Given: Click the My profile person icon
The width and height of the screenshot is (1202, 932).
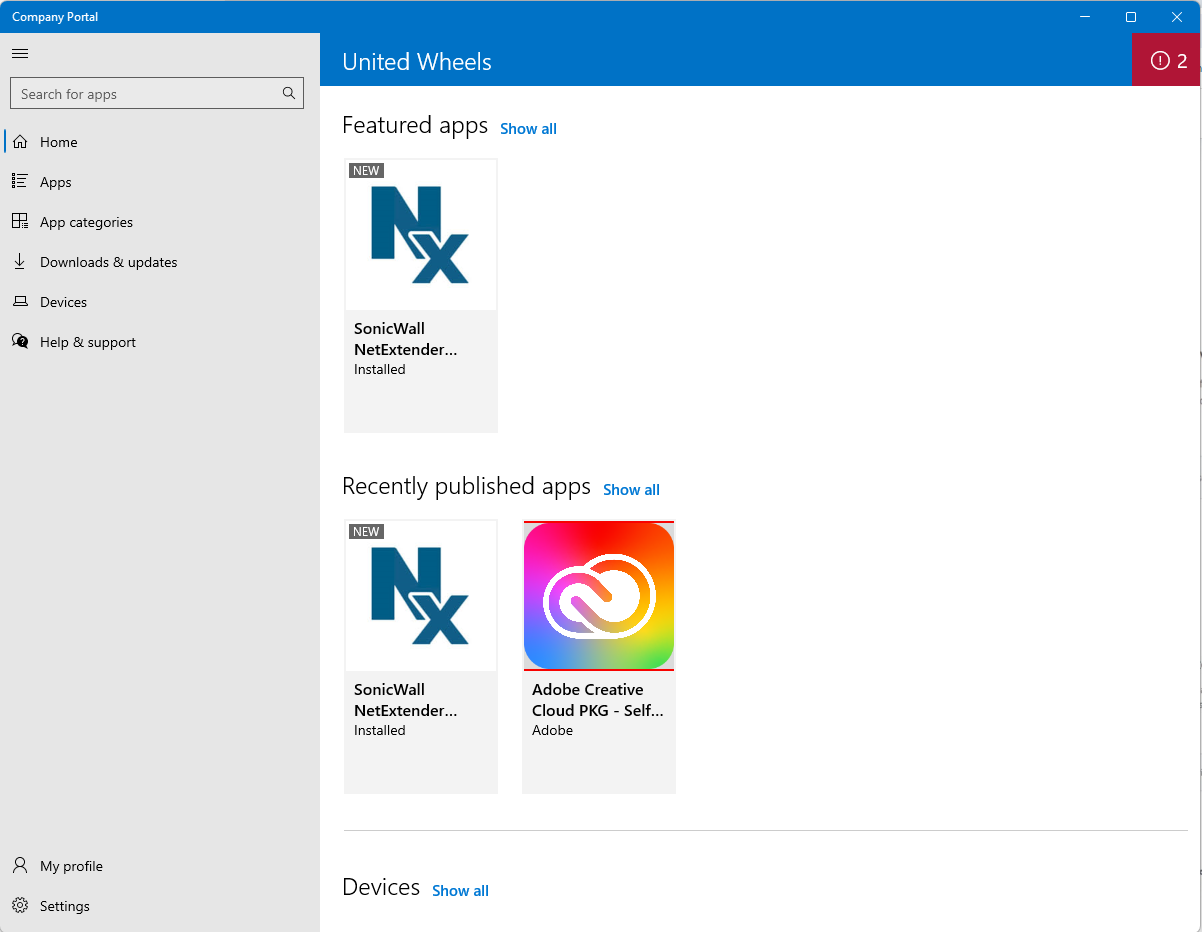Looking at the screenshot, I should (x=20, y=865).
